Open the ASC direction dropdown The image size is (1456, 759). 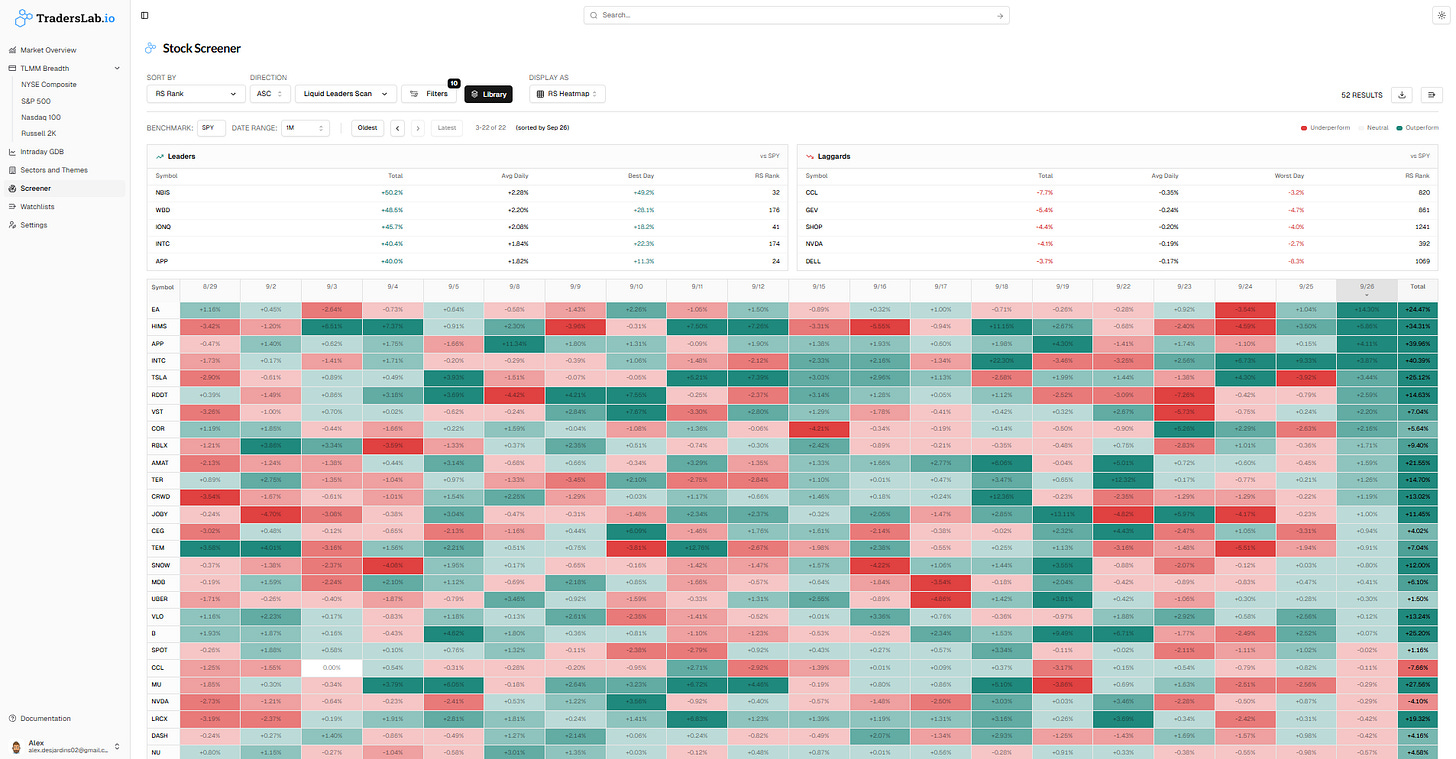(x=270, y=94)
